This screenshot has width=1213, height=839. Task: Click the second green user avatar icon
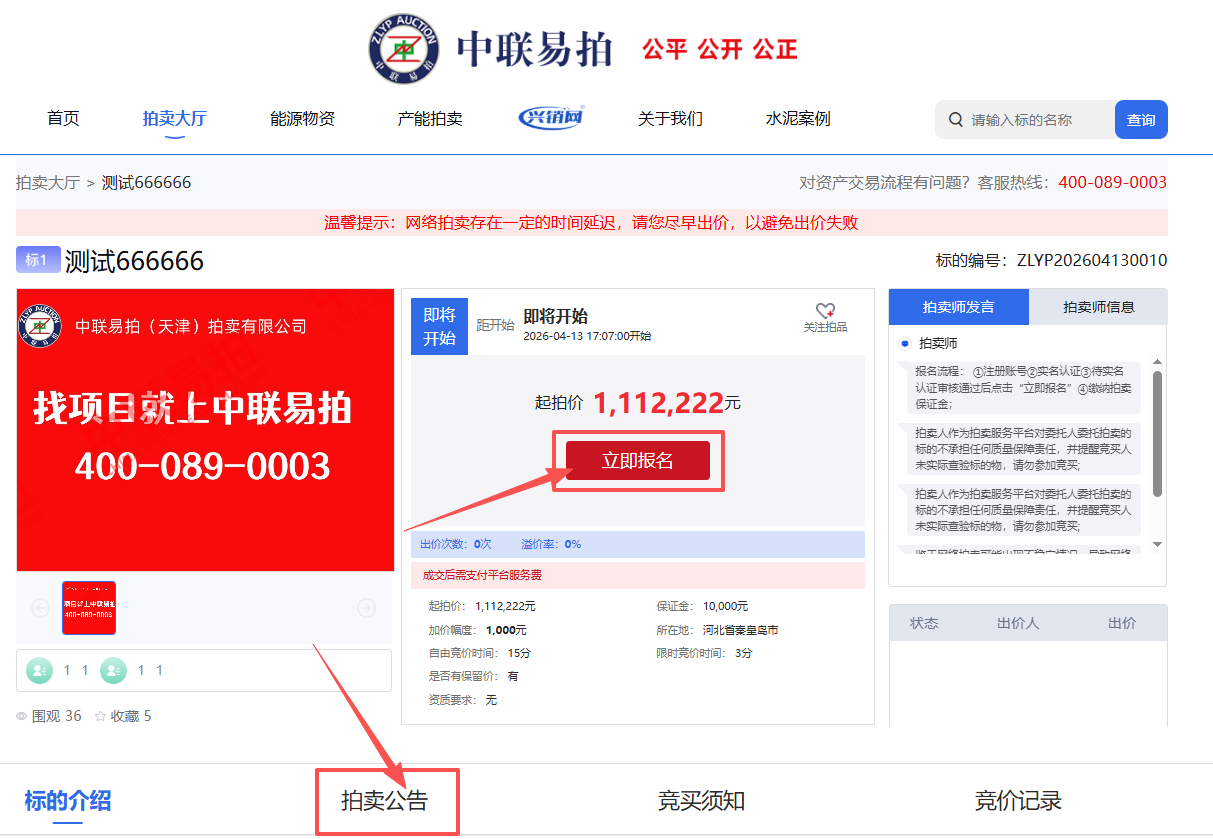click(113, 671)
